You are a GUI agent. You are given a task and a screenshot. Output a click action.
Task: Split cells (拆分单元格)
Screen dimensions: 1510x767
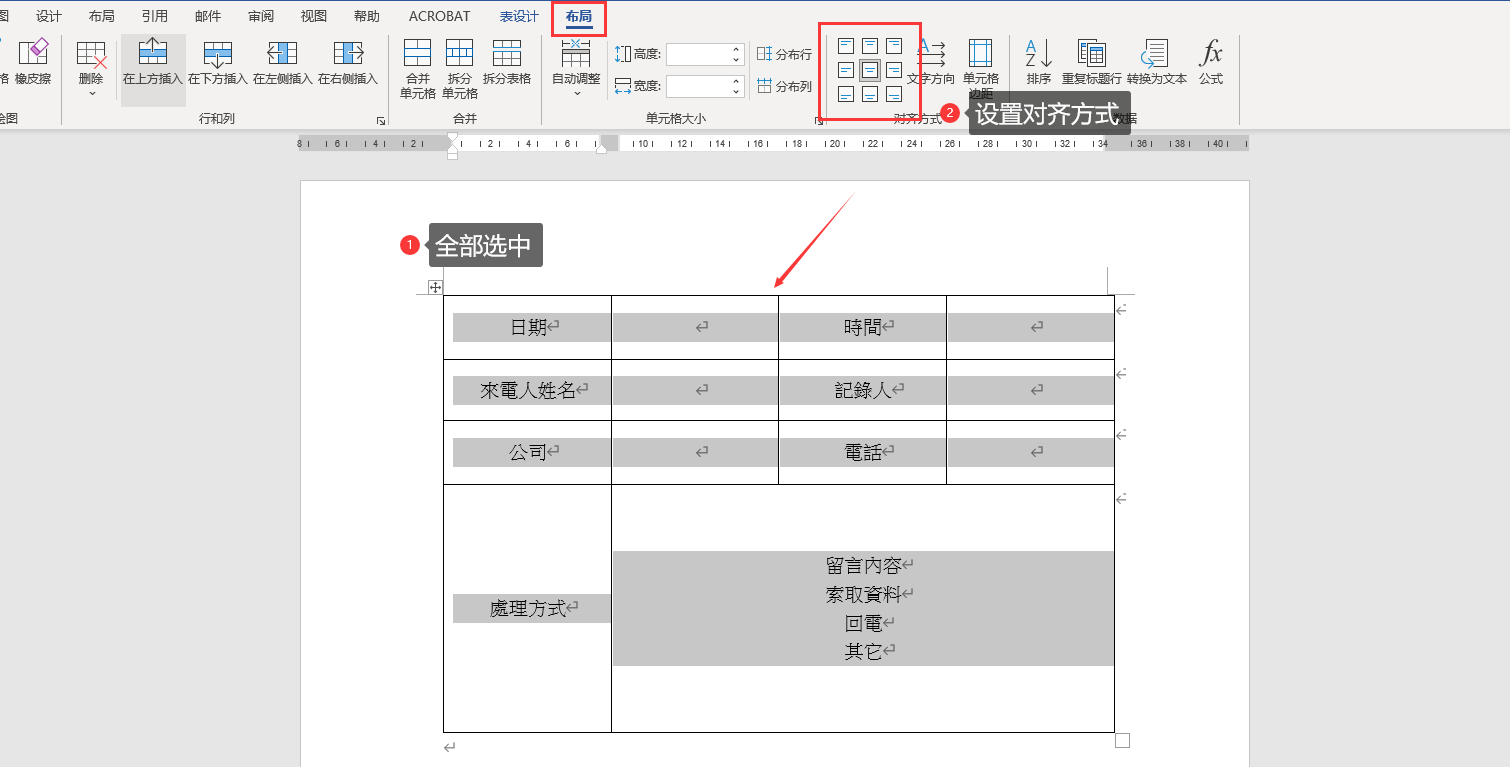[459, 68]
